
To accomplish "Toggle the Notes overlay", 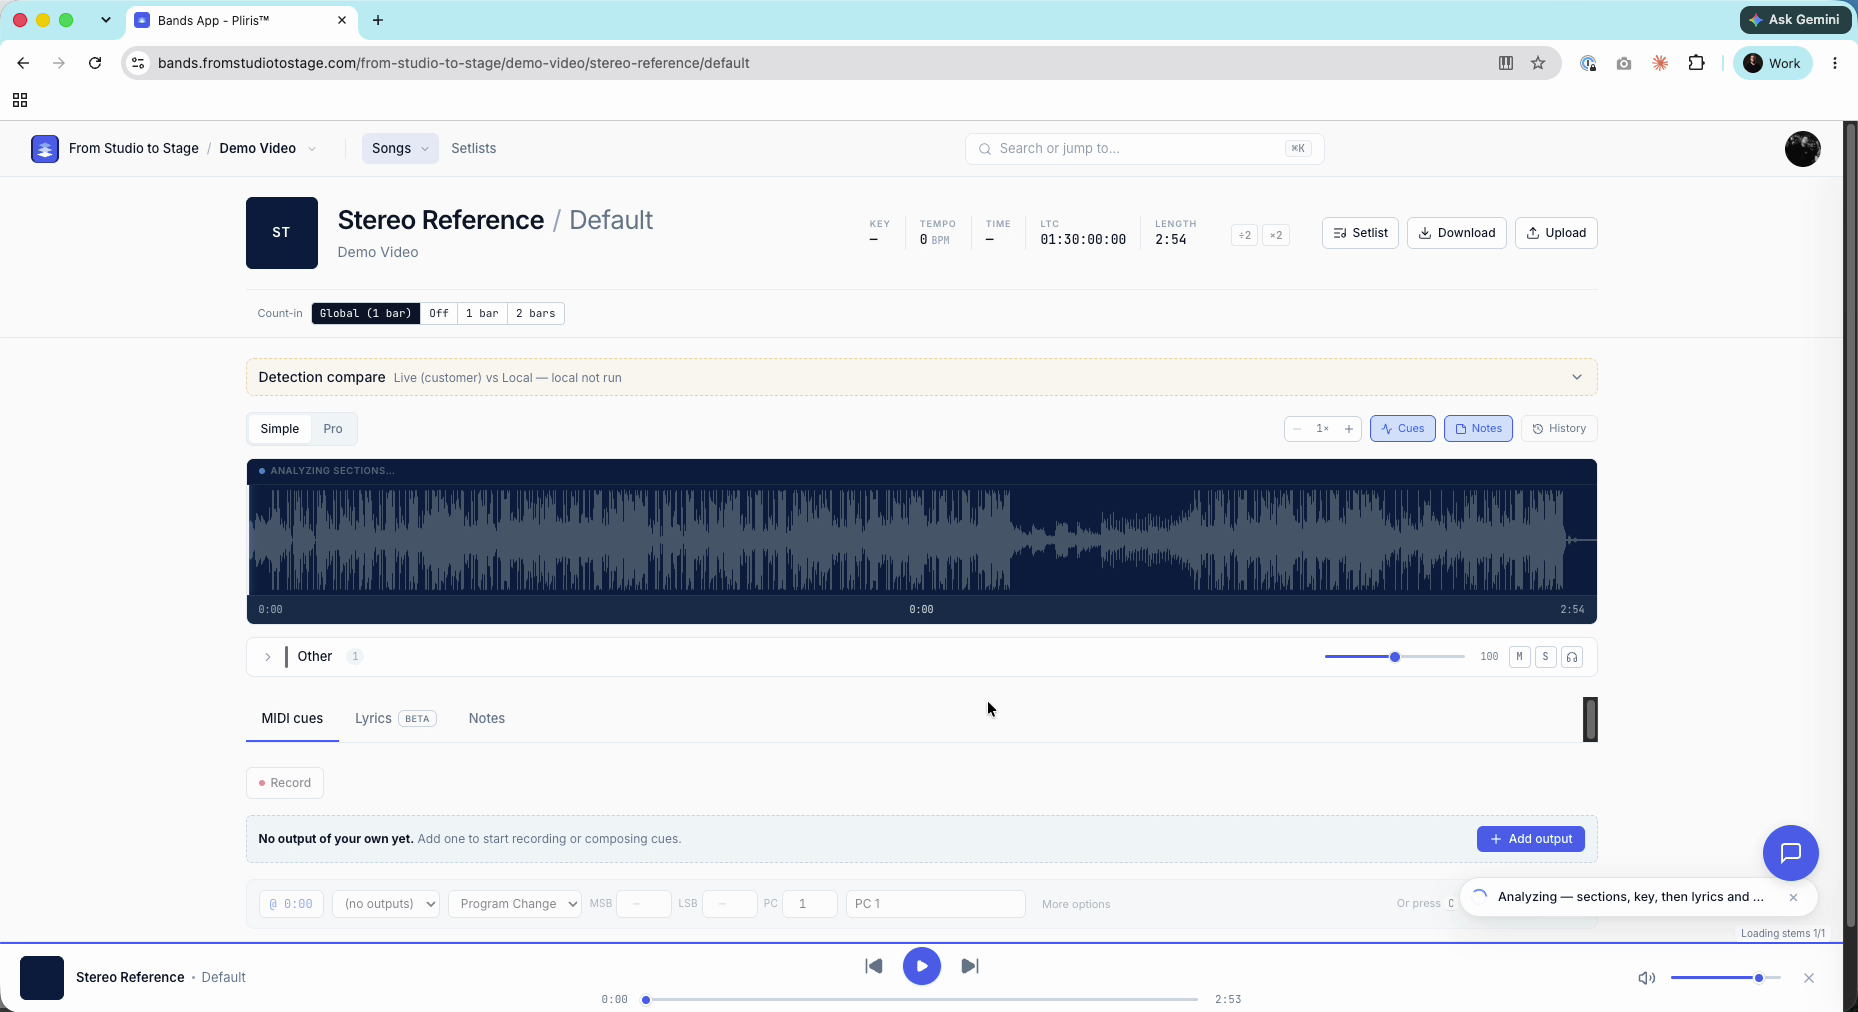I will [1478, 429].
